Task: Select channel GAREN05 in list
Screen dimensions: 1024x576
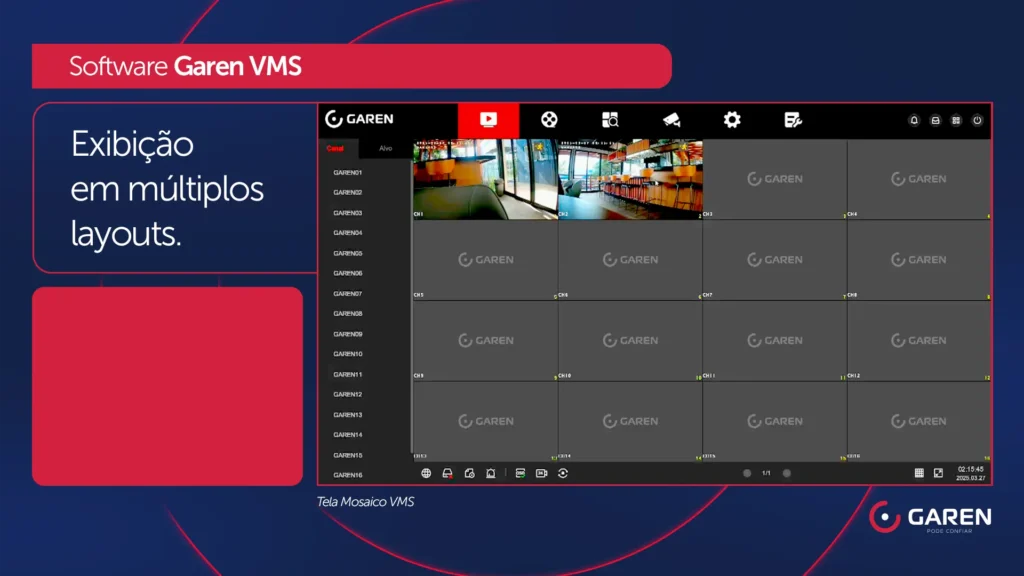Action: point(347,253)
